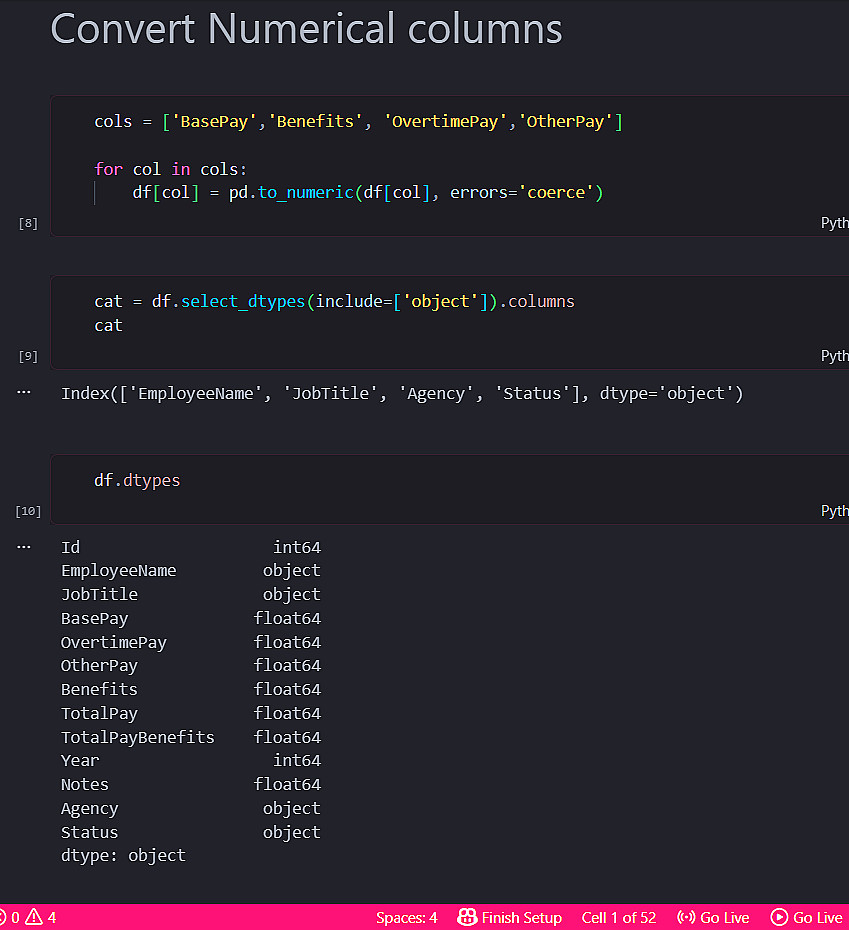Click the errors count icon in status bar
Viewport: 849px width, 930px height.
3,917
